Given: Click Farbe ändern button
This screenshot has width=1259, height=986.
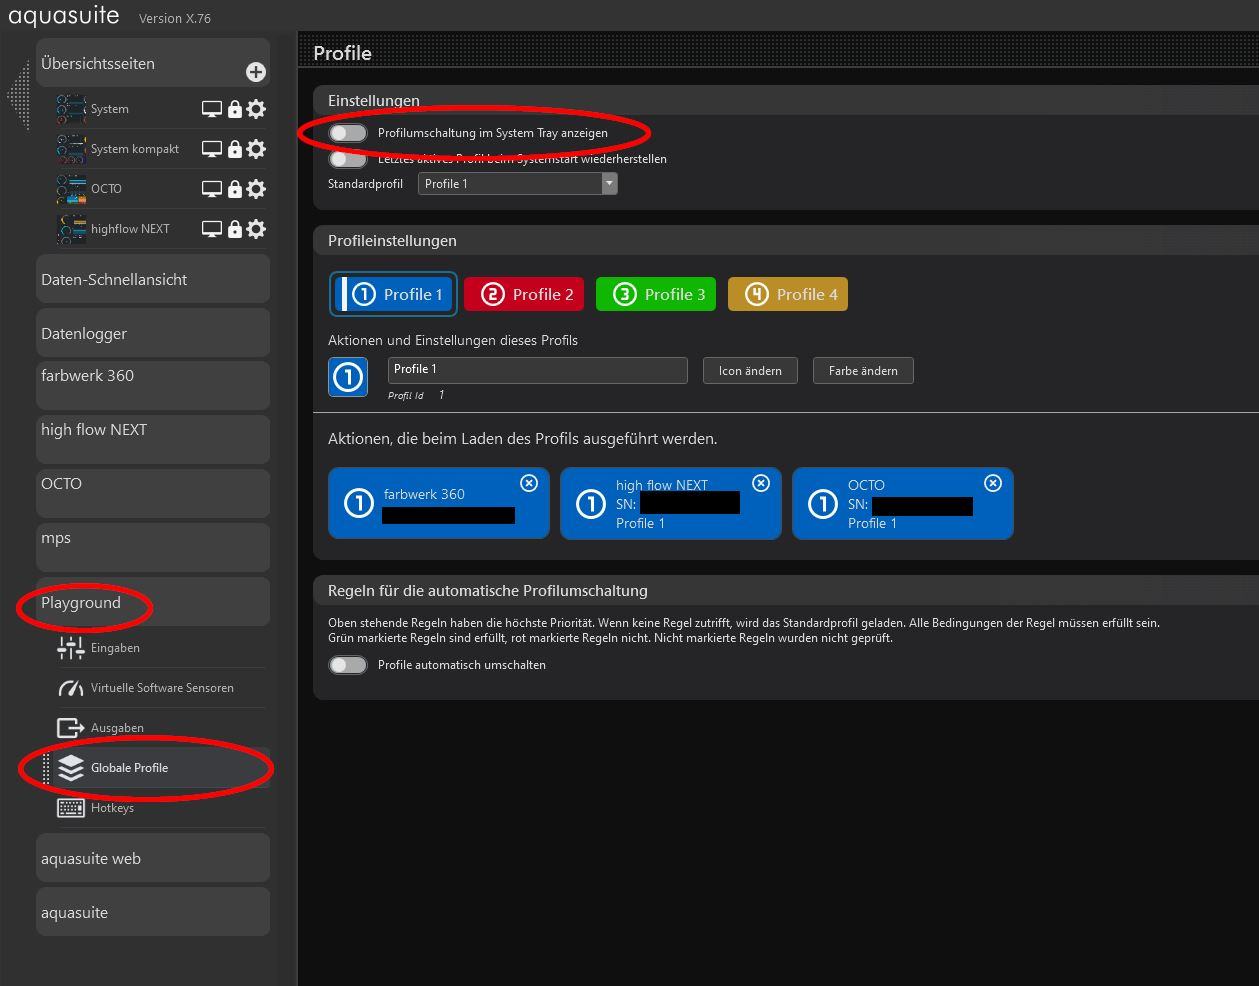Looking at the screenshot, I should point(863,371).
